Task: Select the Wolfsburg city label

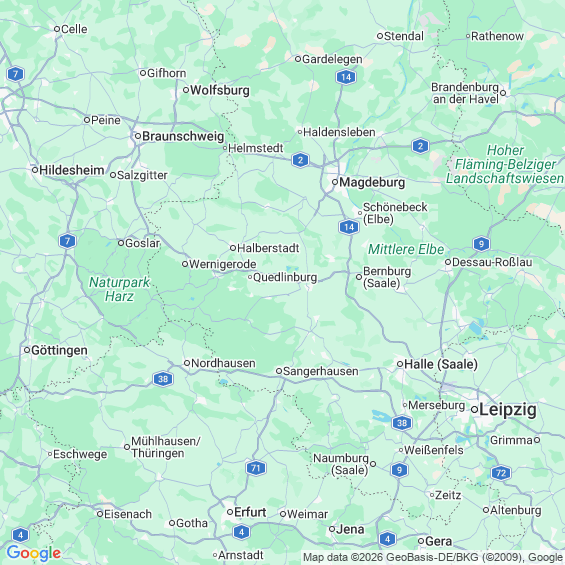Action: click(x=219, y=90)
